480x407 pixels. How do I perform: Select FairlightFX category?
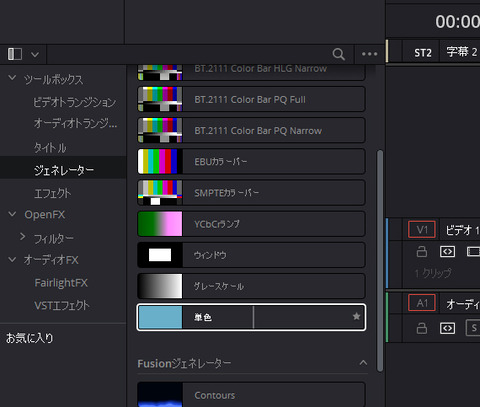click(61, 283)
